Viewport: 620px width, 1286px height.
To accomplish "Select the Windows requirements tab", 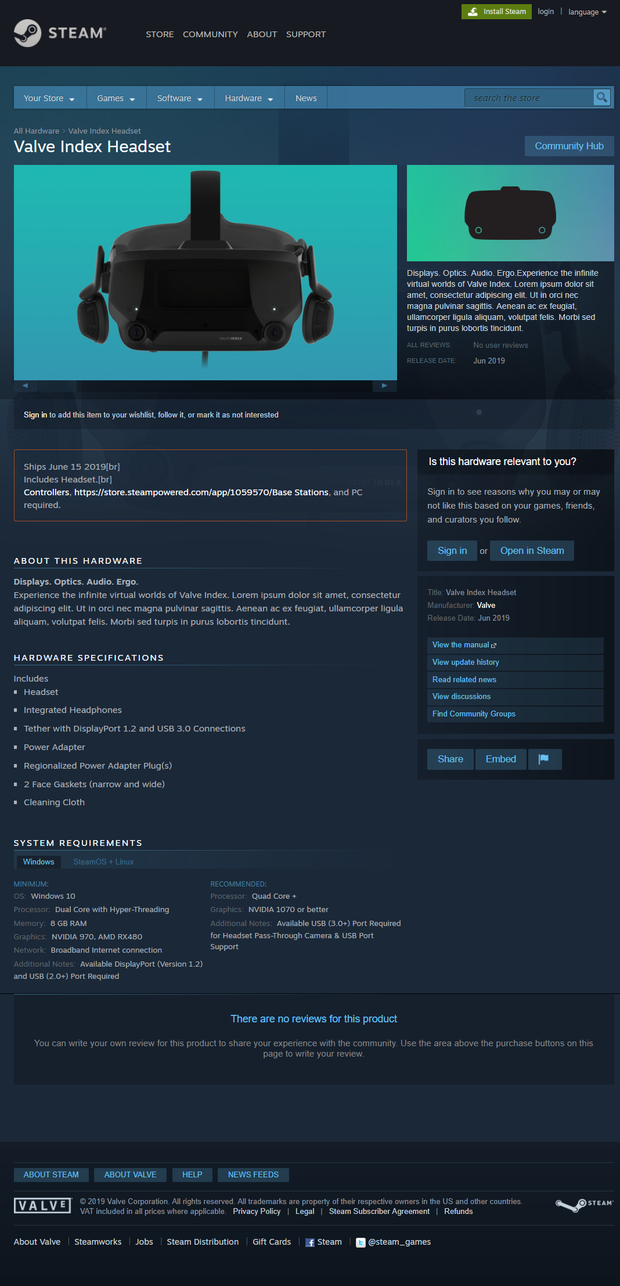I will point(39,861).
